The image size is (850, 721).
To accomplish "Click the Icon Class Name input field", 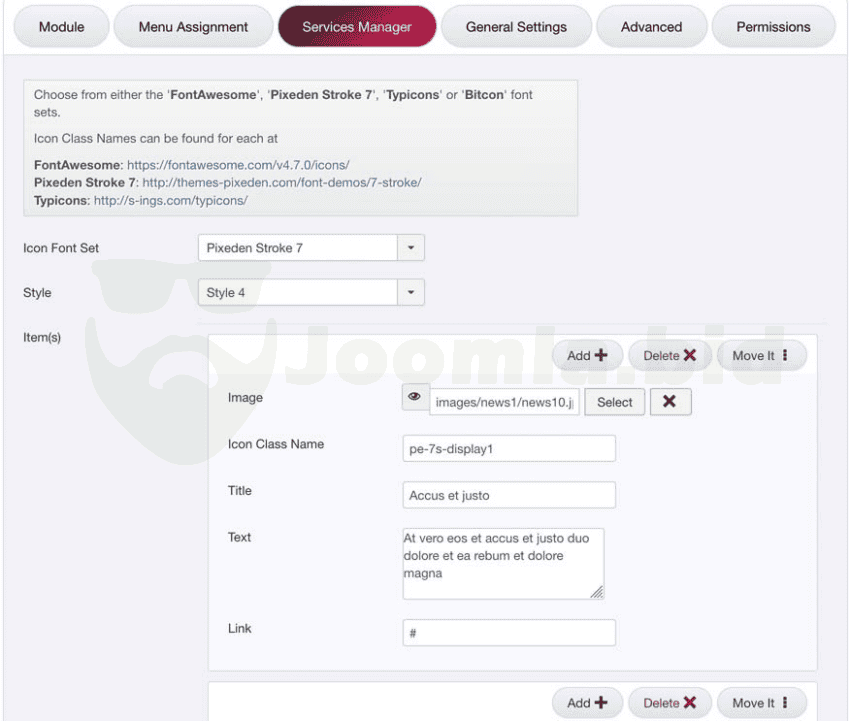I will [509, 449].
